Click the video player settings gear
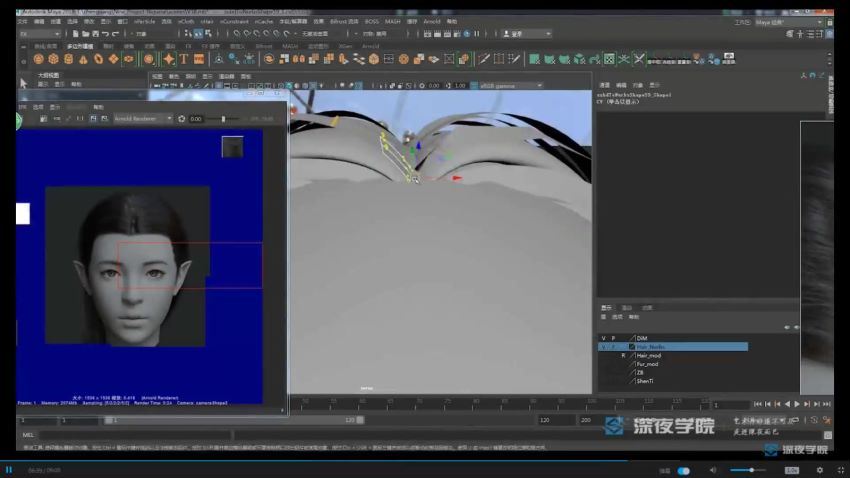 820,470
